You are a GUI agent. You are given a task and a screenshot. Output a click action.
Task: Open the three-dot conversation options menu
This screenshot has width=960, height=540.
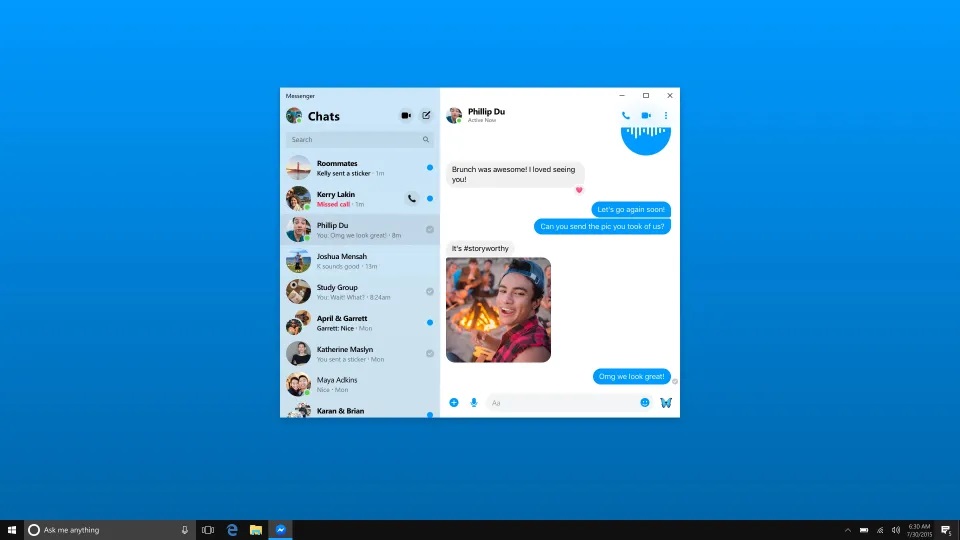pos(666,116)
